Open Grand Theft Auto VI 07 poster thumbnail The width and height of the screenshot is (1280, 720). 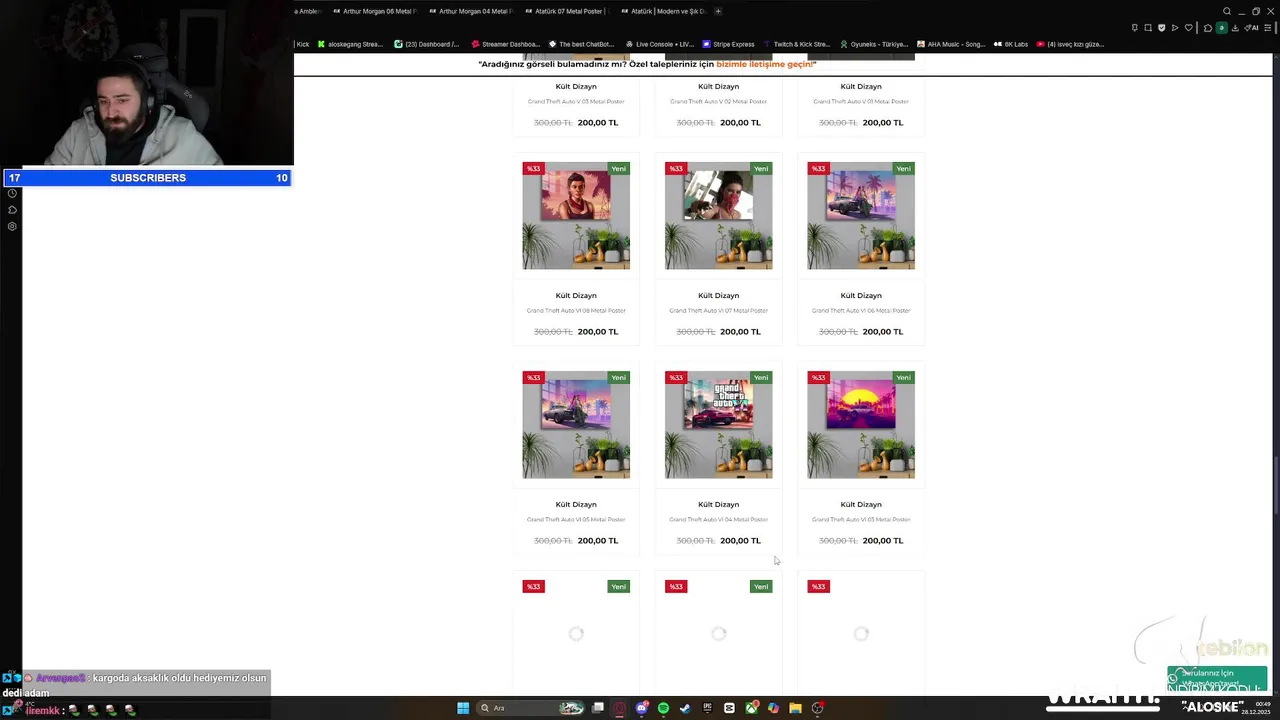[718, 216]
